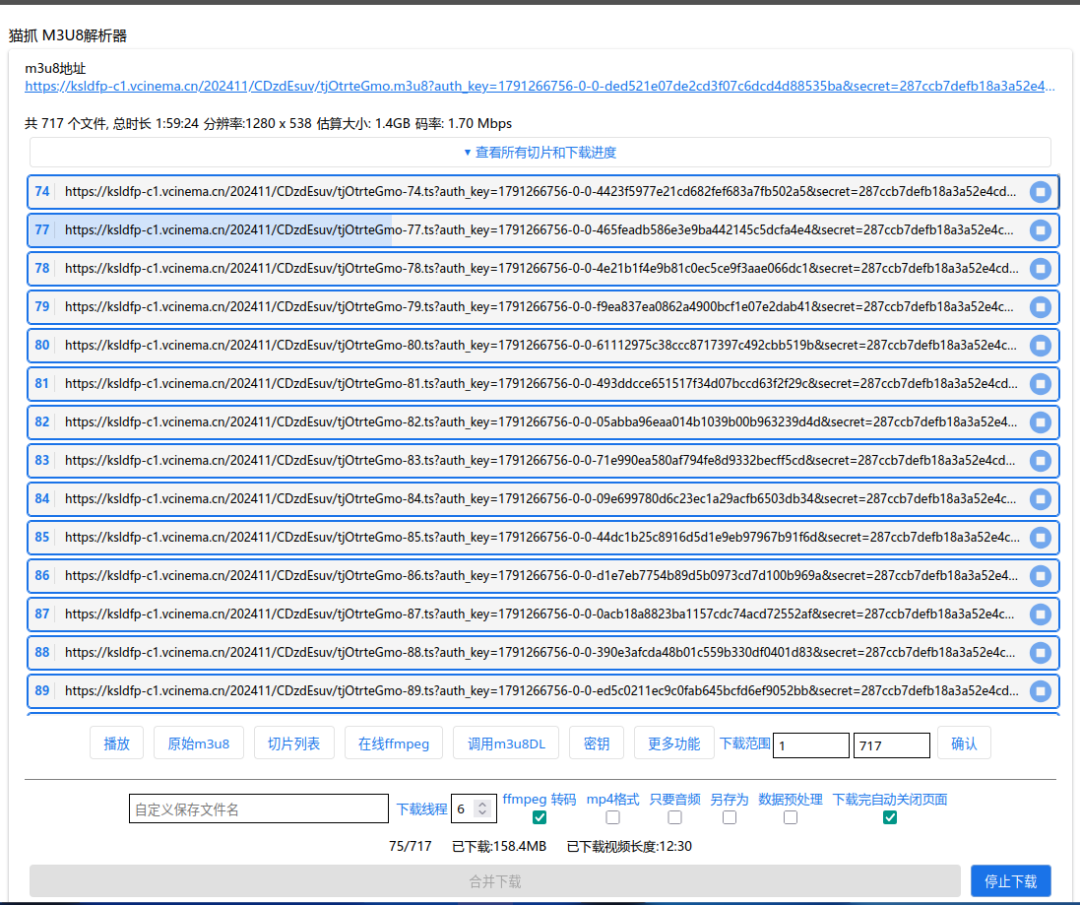Click the stop icon on segment 88 row
This screenshot has height=905, width=1080.
point(1040,652)
